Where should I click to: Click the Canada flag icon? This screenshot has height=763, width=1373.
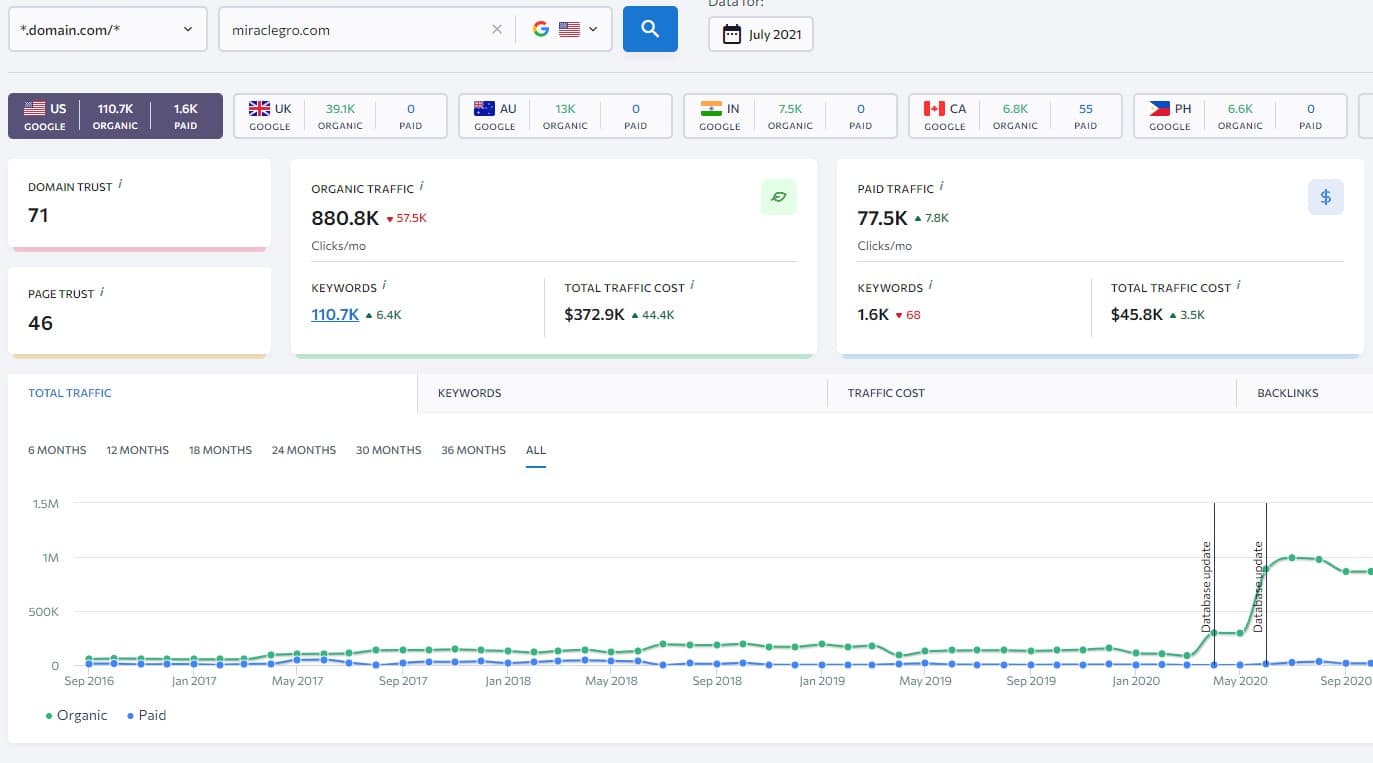[934, 108]
